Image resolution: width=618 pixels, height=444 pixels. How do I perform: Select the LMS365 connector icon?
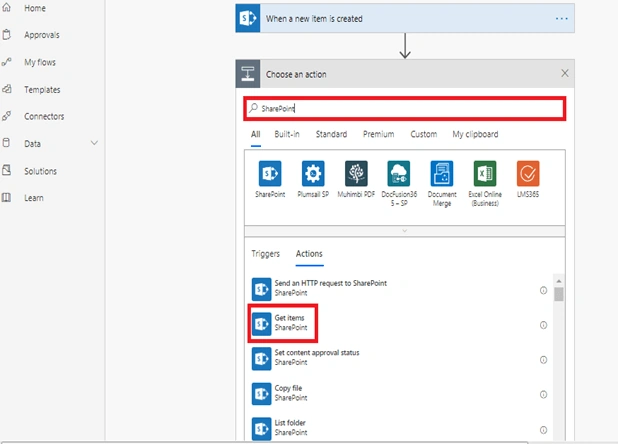528,173
